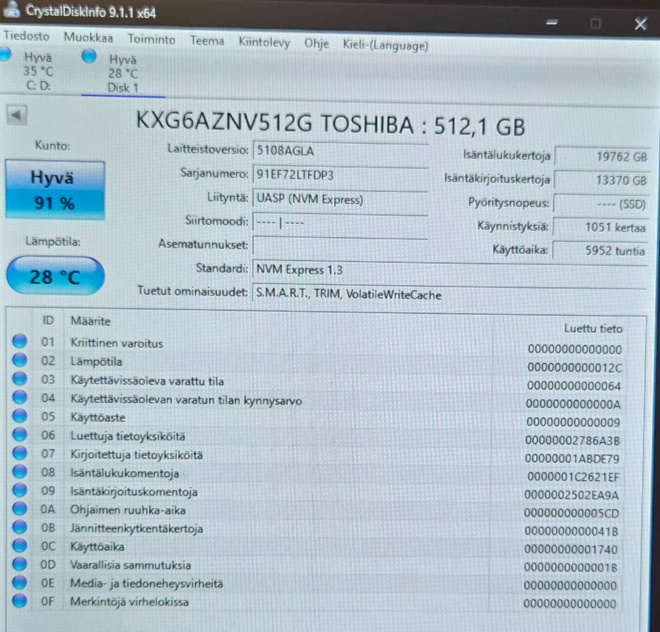Click the Isäntälukukertoja value 19762 GB
The height and width of the screenshot is (632, 660).
tap(601, 157)
